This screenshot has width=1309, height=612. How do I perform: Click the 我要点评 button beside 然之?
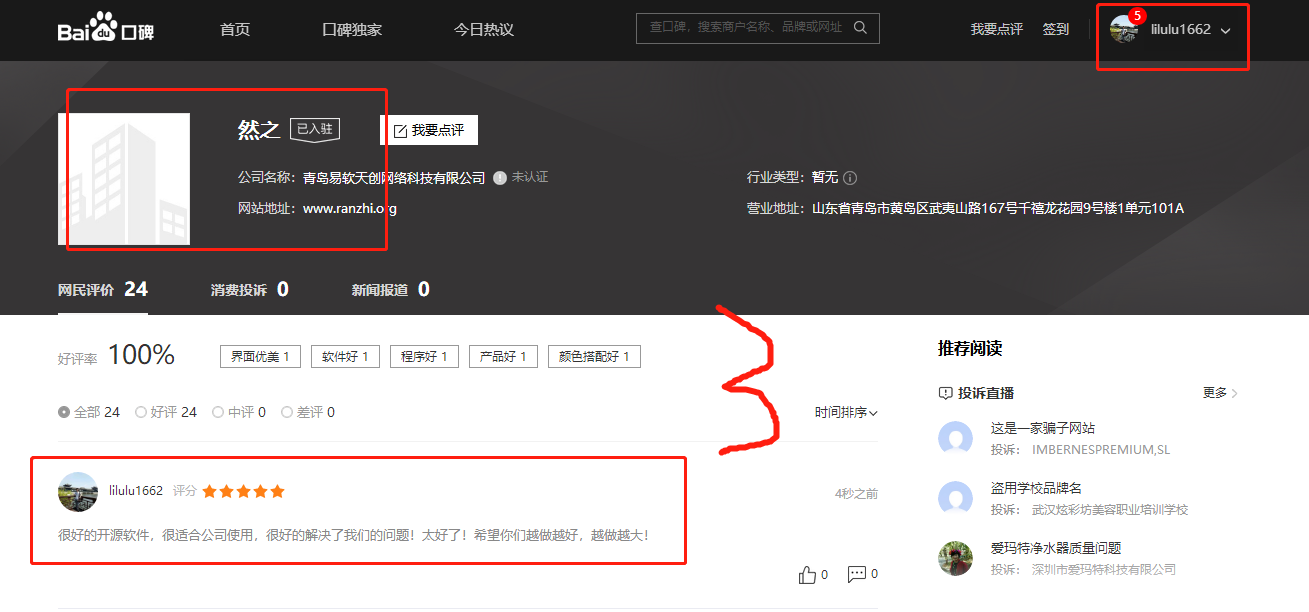click(429, 130)
